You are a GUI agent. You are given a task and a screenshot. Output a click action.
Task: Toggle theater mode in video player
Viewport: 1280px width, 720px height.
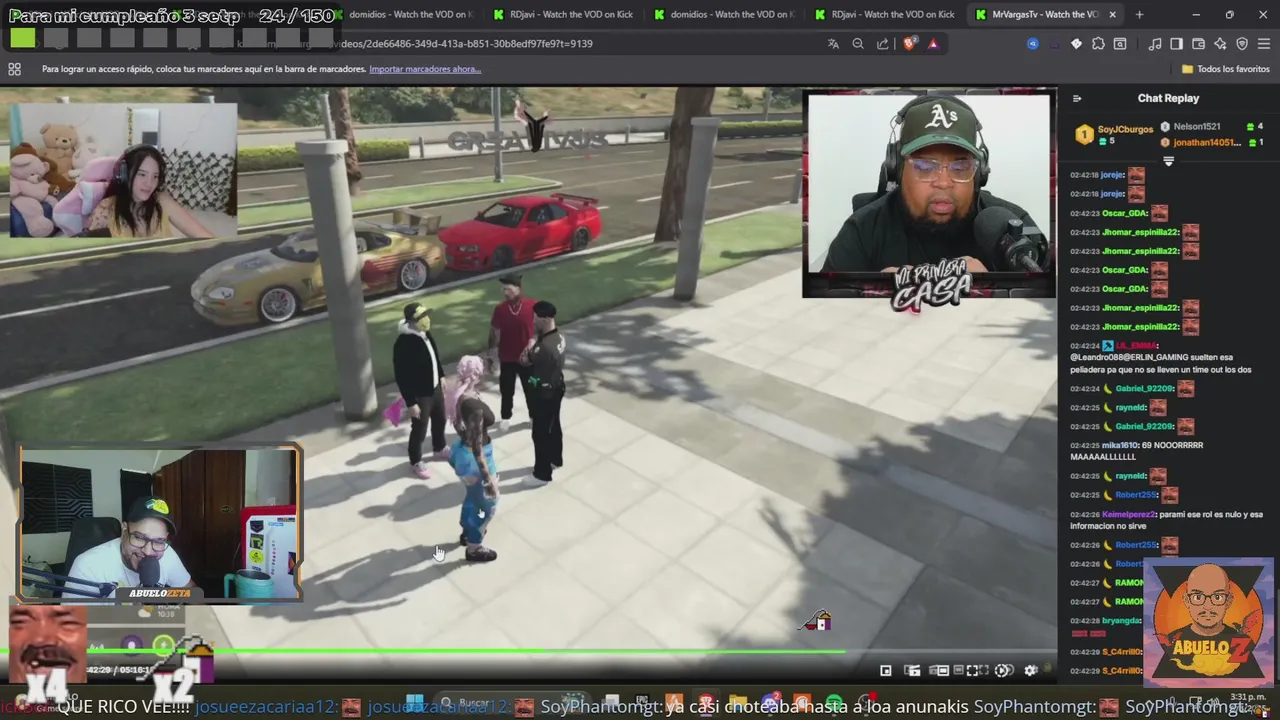941,670
